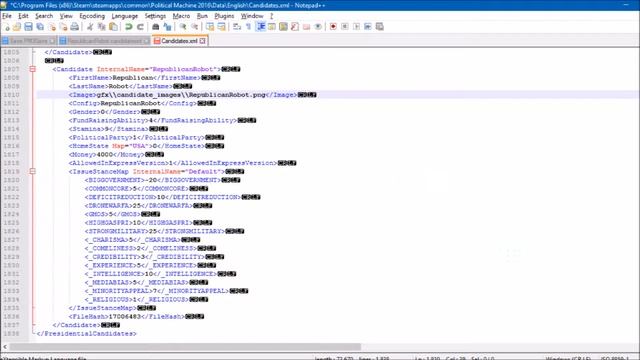Switch to the second document tab
640x360 pixels.
(x=104, y=41)
